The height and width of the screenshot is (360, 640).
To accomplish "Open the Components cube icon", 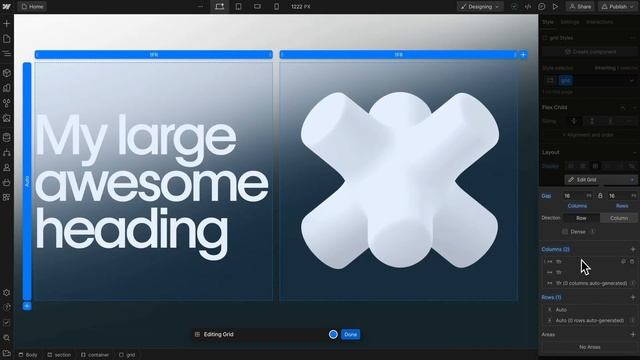I will (7, 73).
